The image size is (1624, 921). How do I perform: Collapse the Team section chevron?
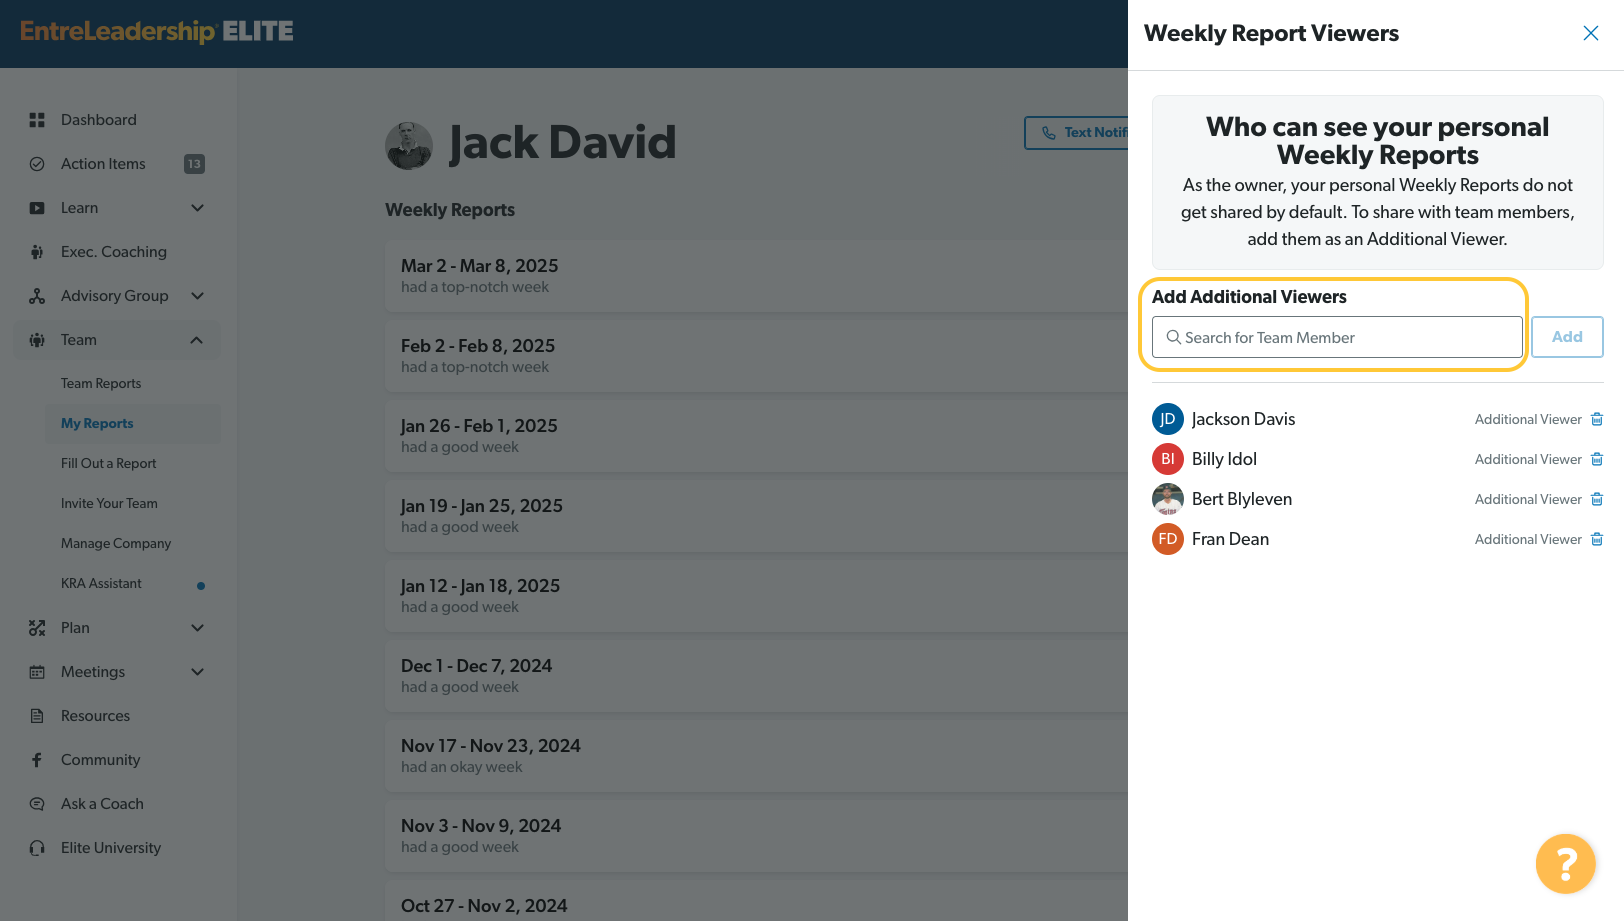tap(197, 340)
